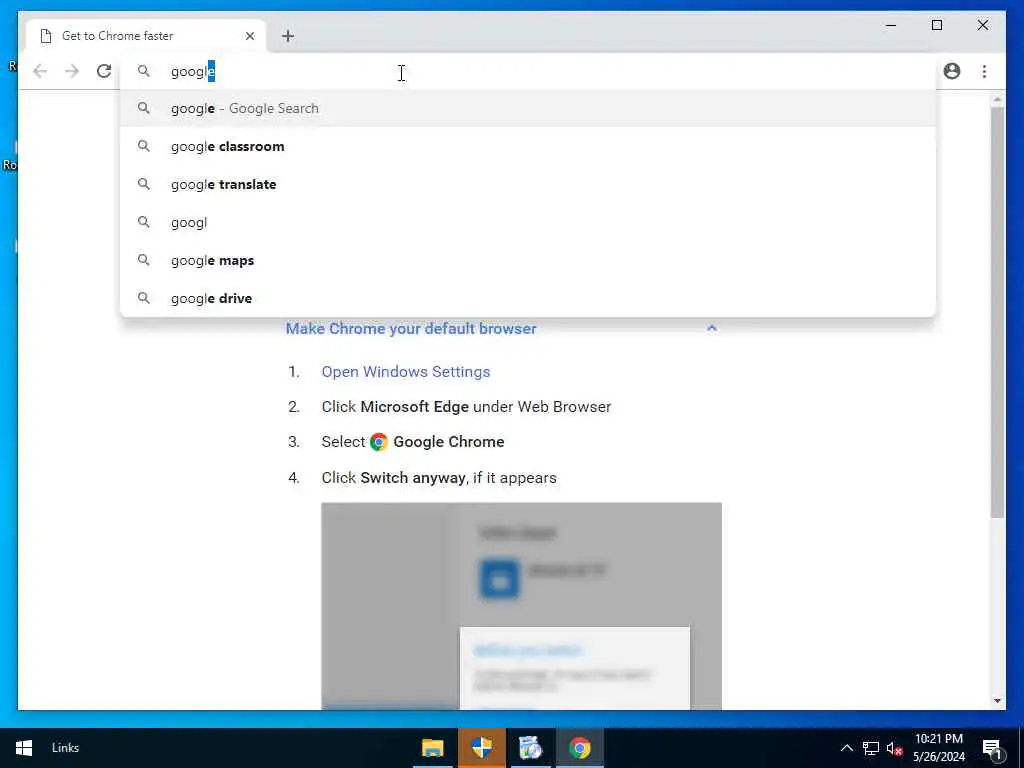1024x768 pixels.
Task: Choose 'google maps' suggestion
Action: [528, 260]
